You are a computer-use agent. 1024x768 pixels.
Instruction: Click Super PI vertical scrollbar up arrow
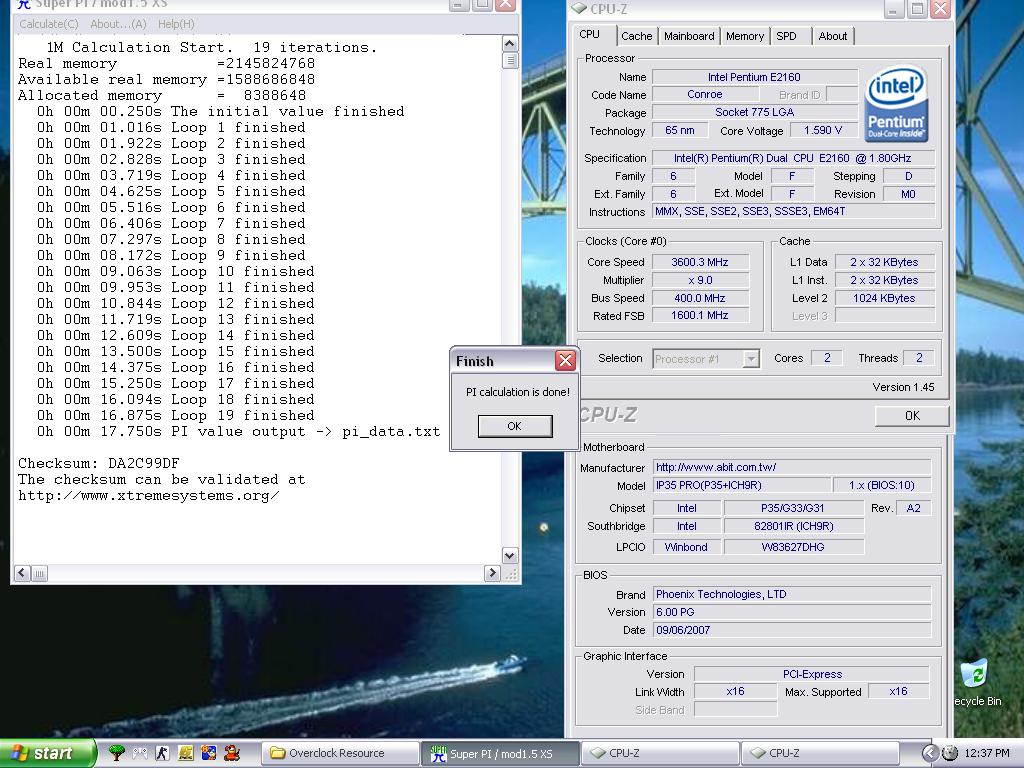point(510,44)
